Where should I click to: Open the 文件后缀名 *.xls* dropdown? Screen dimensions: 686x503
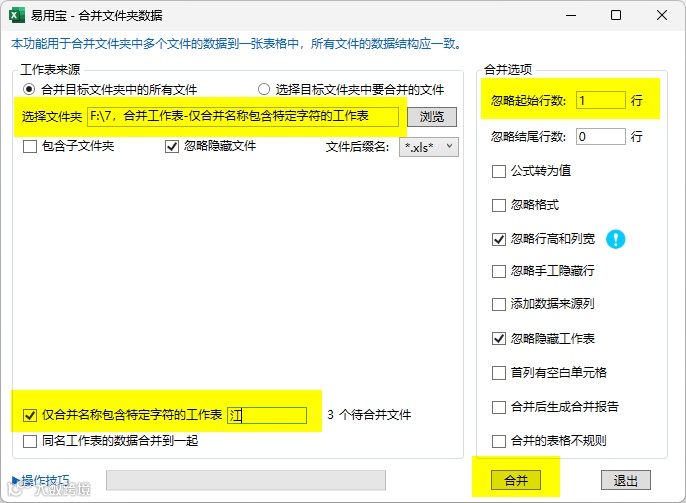pos(429,147)
